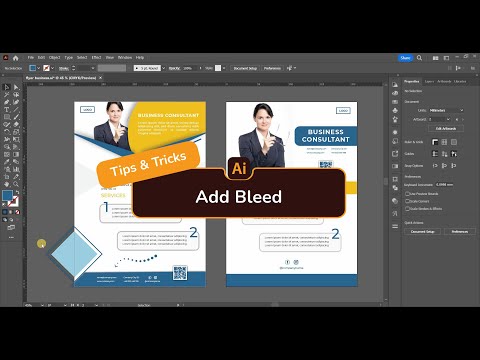This screenshot has width=480, height=360.
Task: Toggle the Show Transparency Grid button
Action: [454, 142]
